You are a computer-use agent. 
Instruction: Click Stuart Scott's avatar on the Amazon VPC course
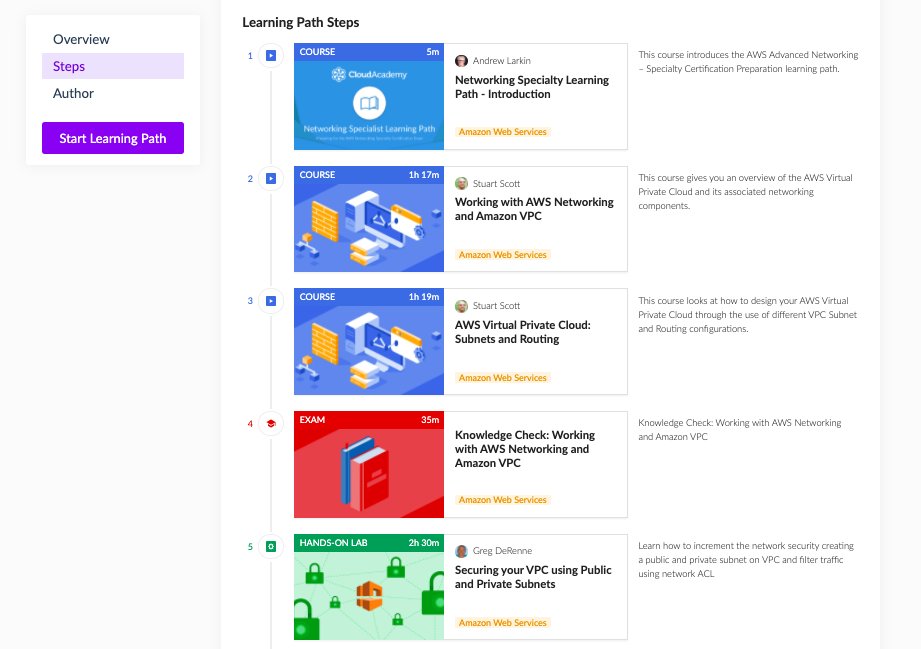coord(461,183)
